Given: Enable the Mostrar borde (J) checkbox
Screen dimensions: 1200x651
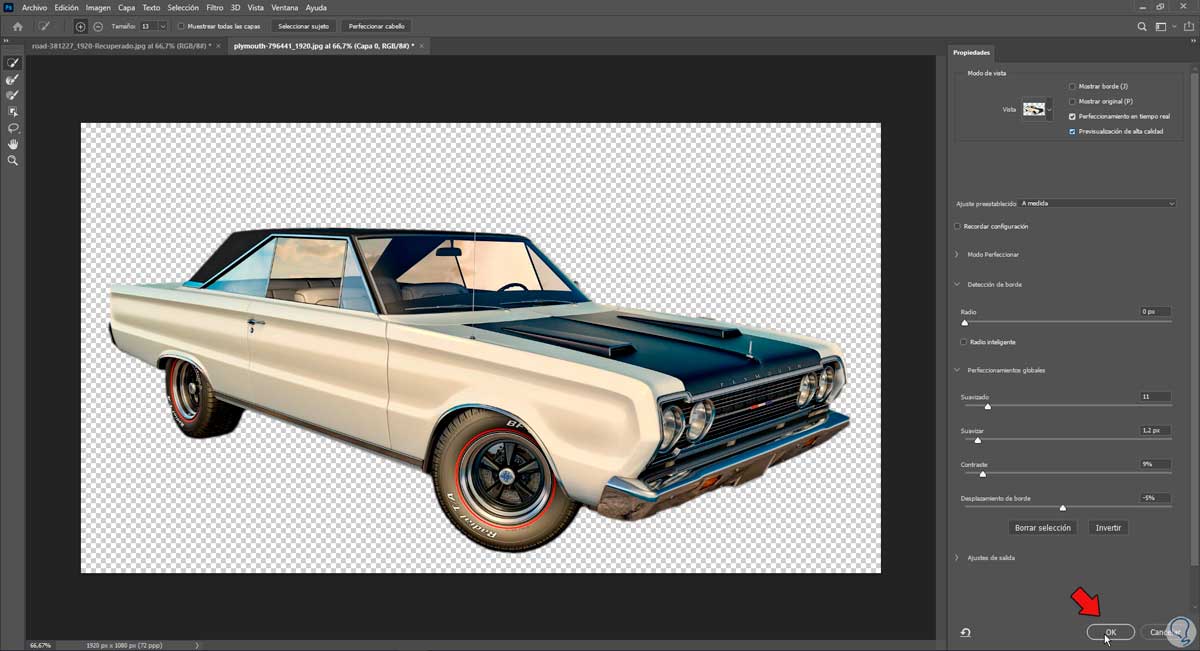Looking at the screenshot, I should point(1073,87).
